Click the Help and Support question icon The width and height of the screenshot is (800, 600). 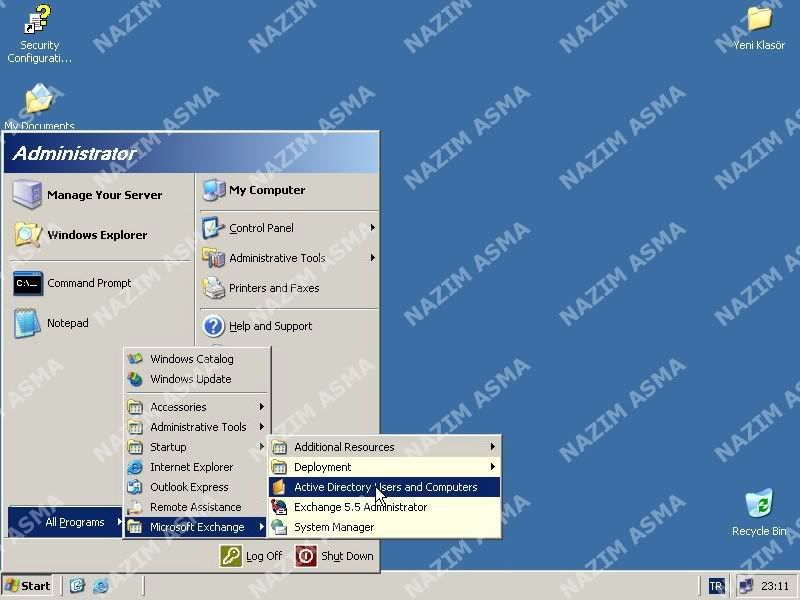click(213, 326)
